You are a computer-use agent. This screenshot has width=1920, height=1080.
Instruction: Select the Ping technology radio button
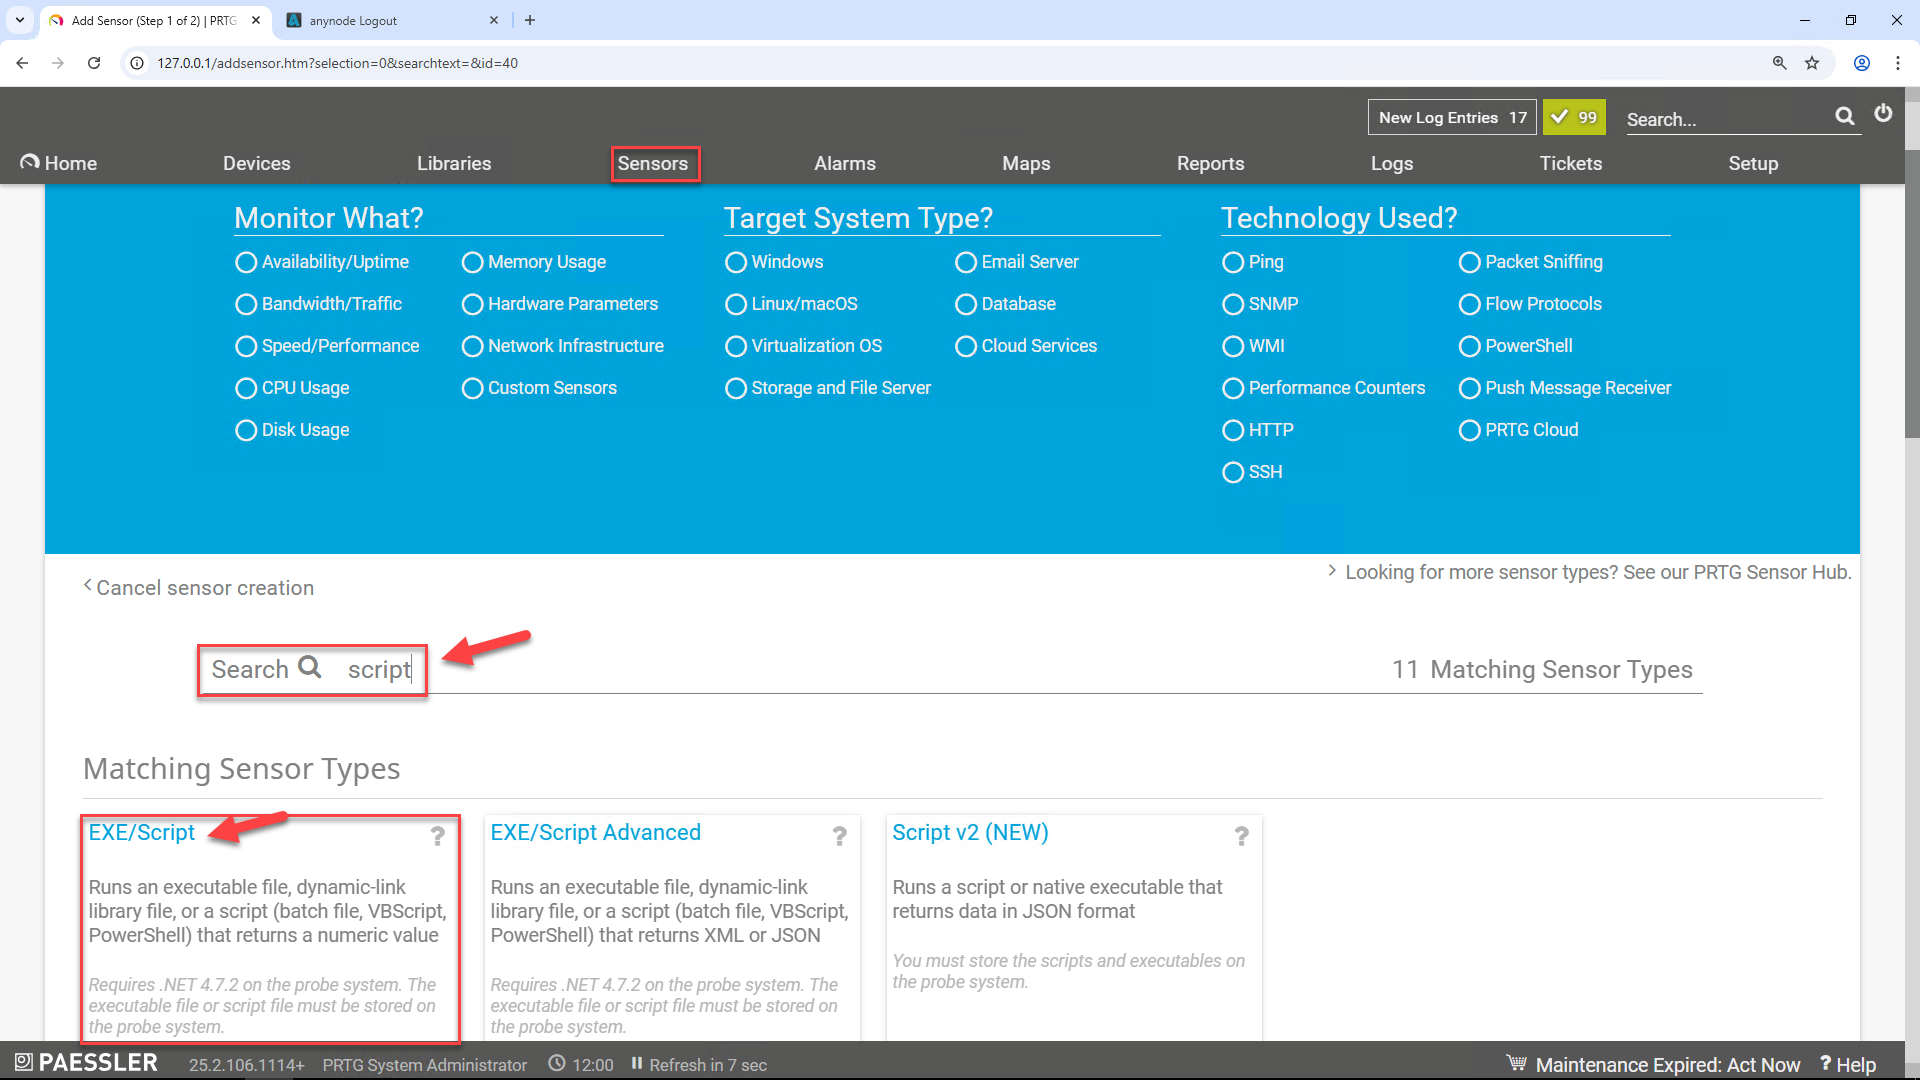coord(1233,262)
